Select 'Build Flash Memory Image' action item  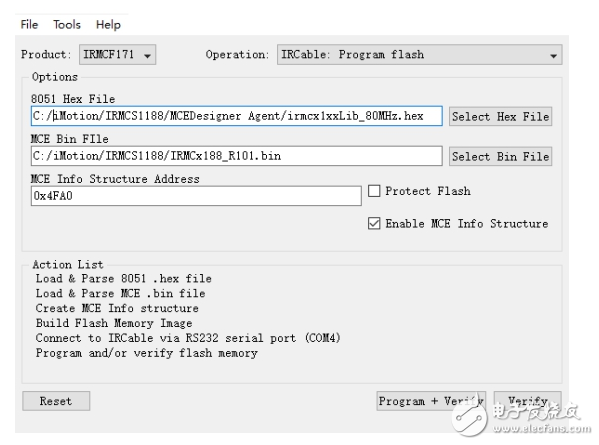pos(114,323)
